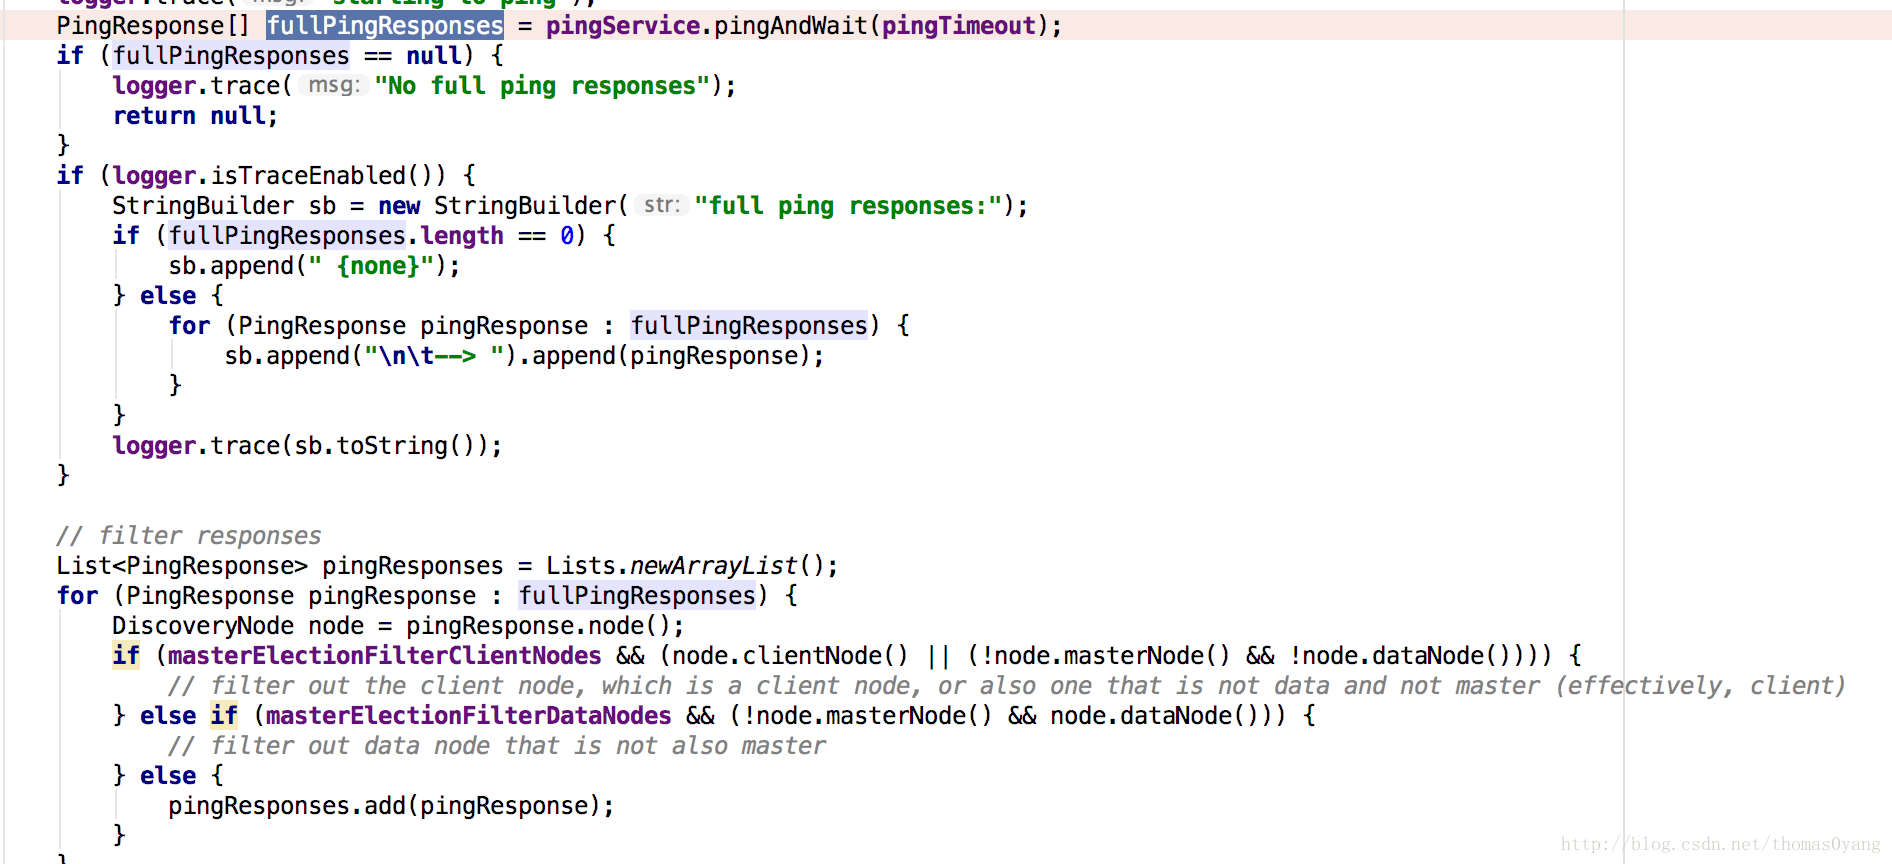Click fullPingResponses in the second for loop
This screenshot has height=864, width=1892.
pos(637,596)
